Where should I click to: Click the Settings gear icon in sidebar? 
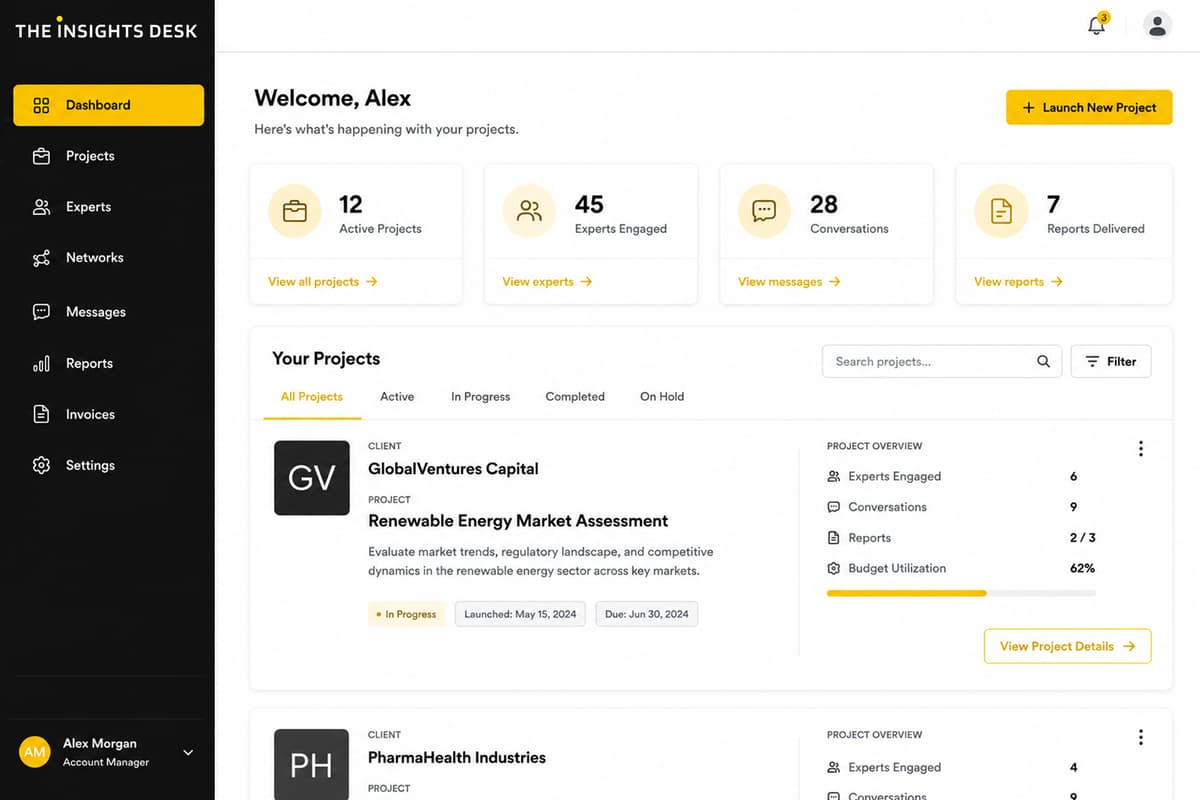(41, 465)
